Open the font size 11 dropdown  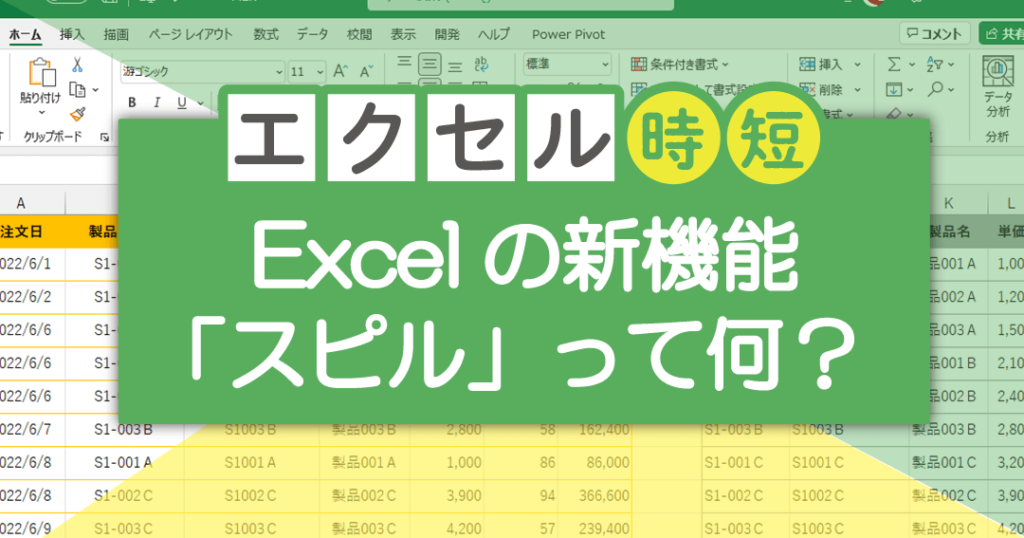pyautogui.click(x=320, y=72)
